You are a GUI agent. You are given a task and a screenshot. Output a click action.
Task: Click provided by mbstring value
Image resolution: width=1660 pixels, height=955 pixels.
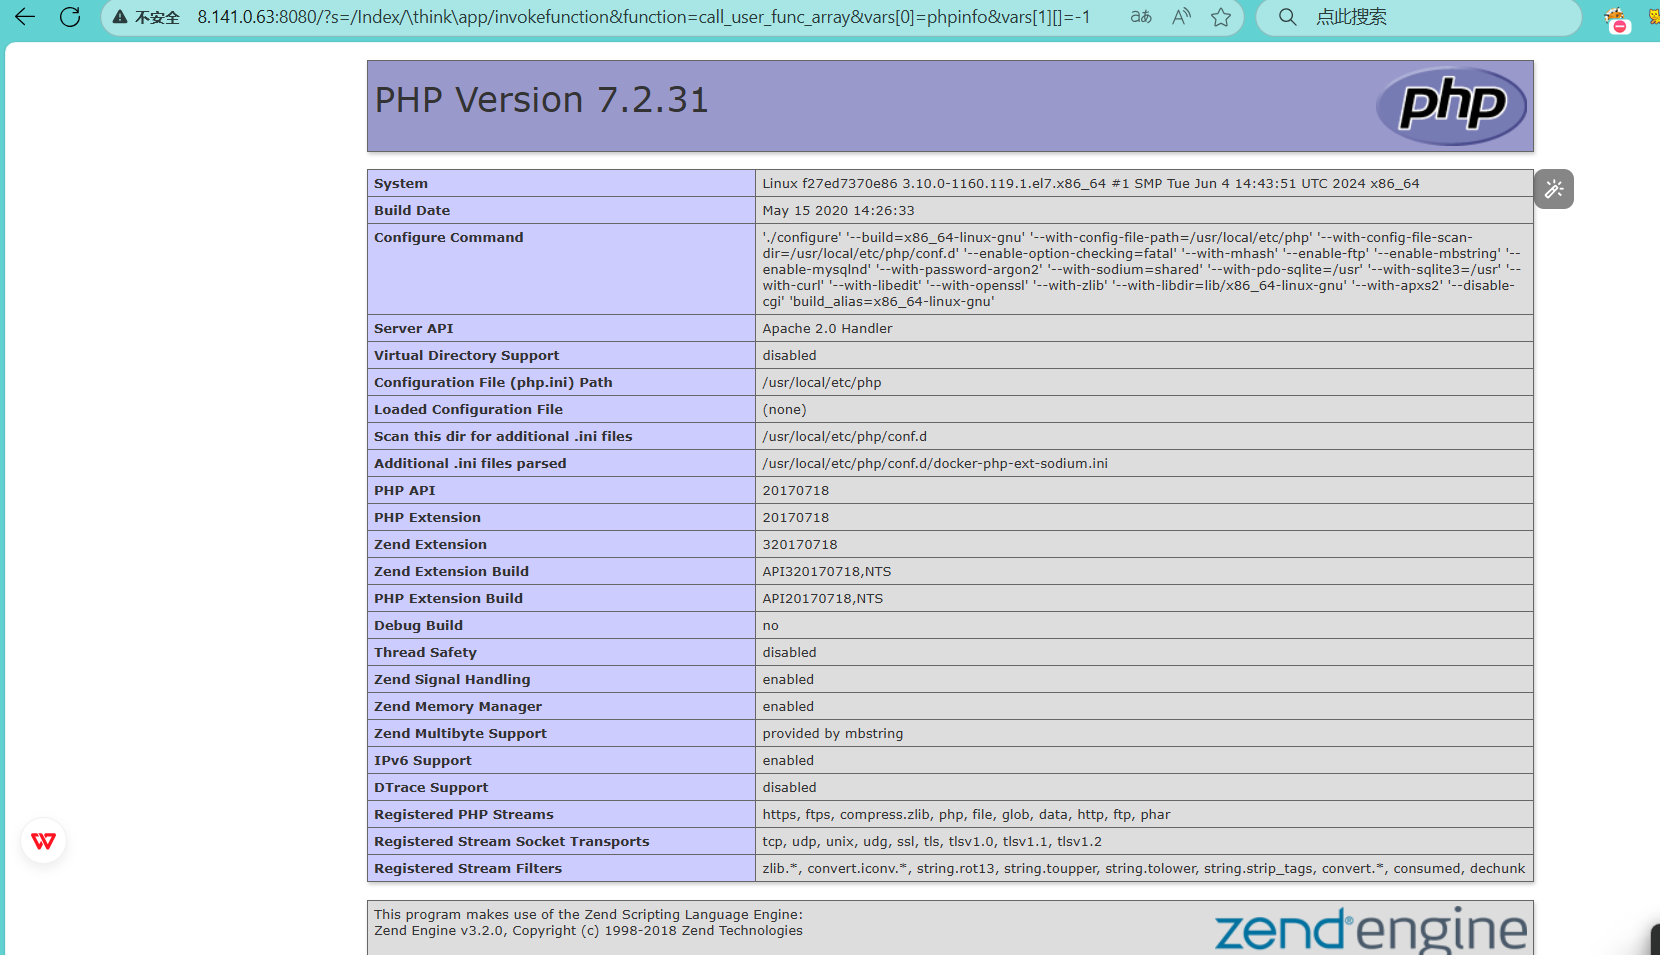(833, 733)
